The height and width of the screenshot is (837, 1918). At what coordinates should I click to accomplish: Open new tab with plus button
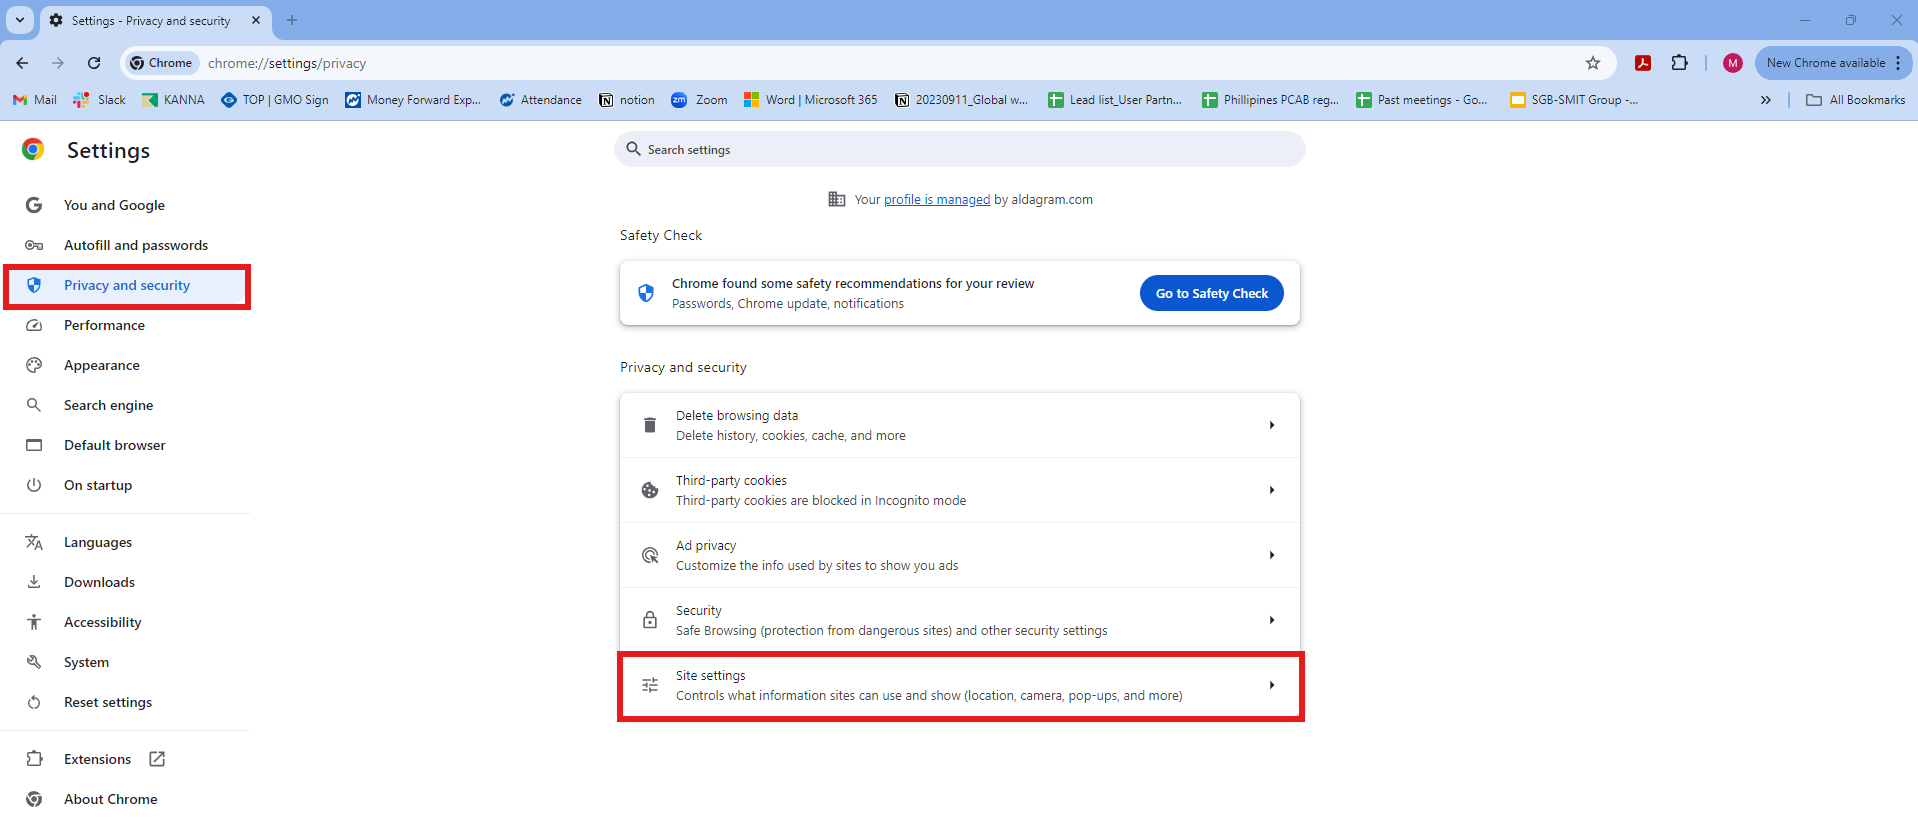pyautogui.click(x=292, y=20)
